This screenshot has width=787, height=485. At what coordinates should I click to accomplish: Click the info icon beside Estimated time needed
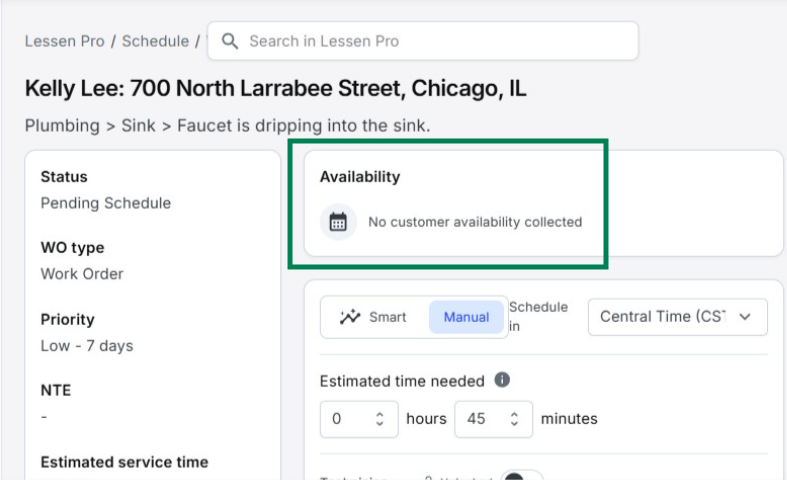pyautogui.click(x=502, y=380)
